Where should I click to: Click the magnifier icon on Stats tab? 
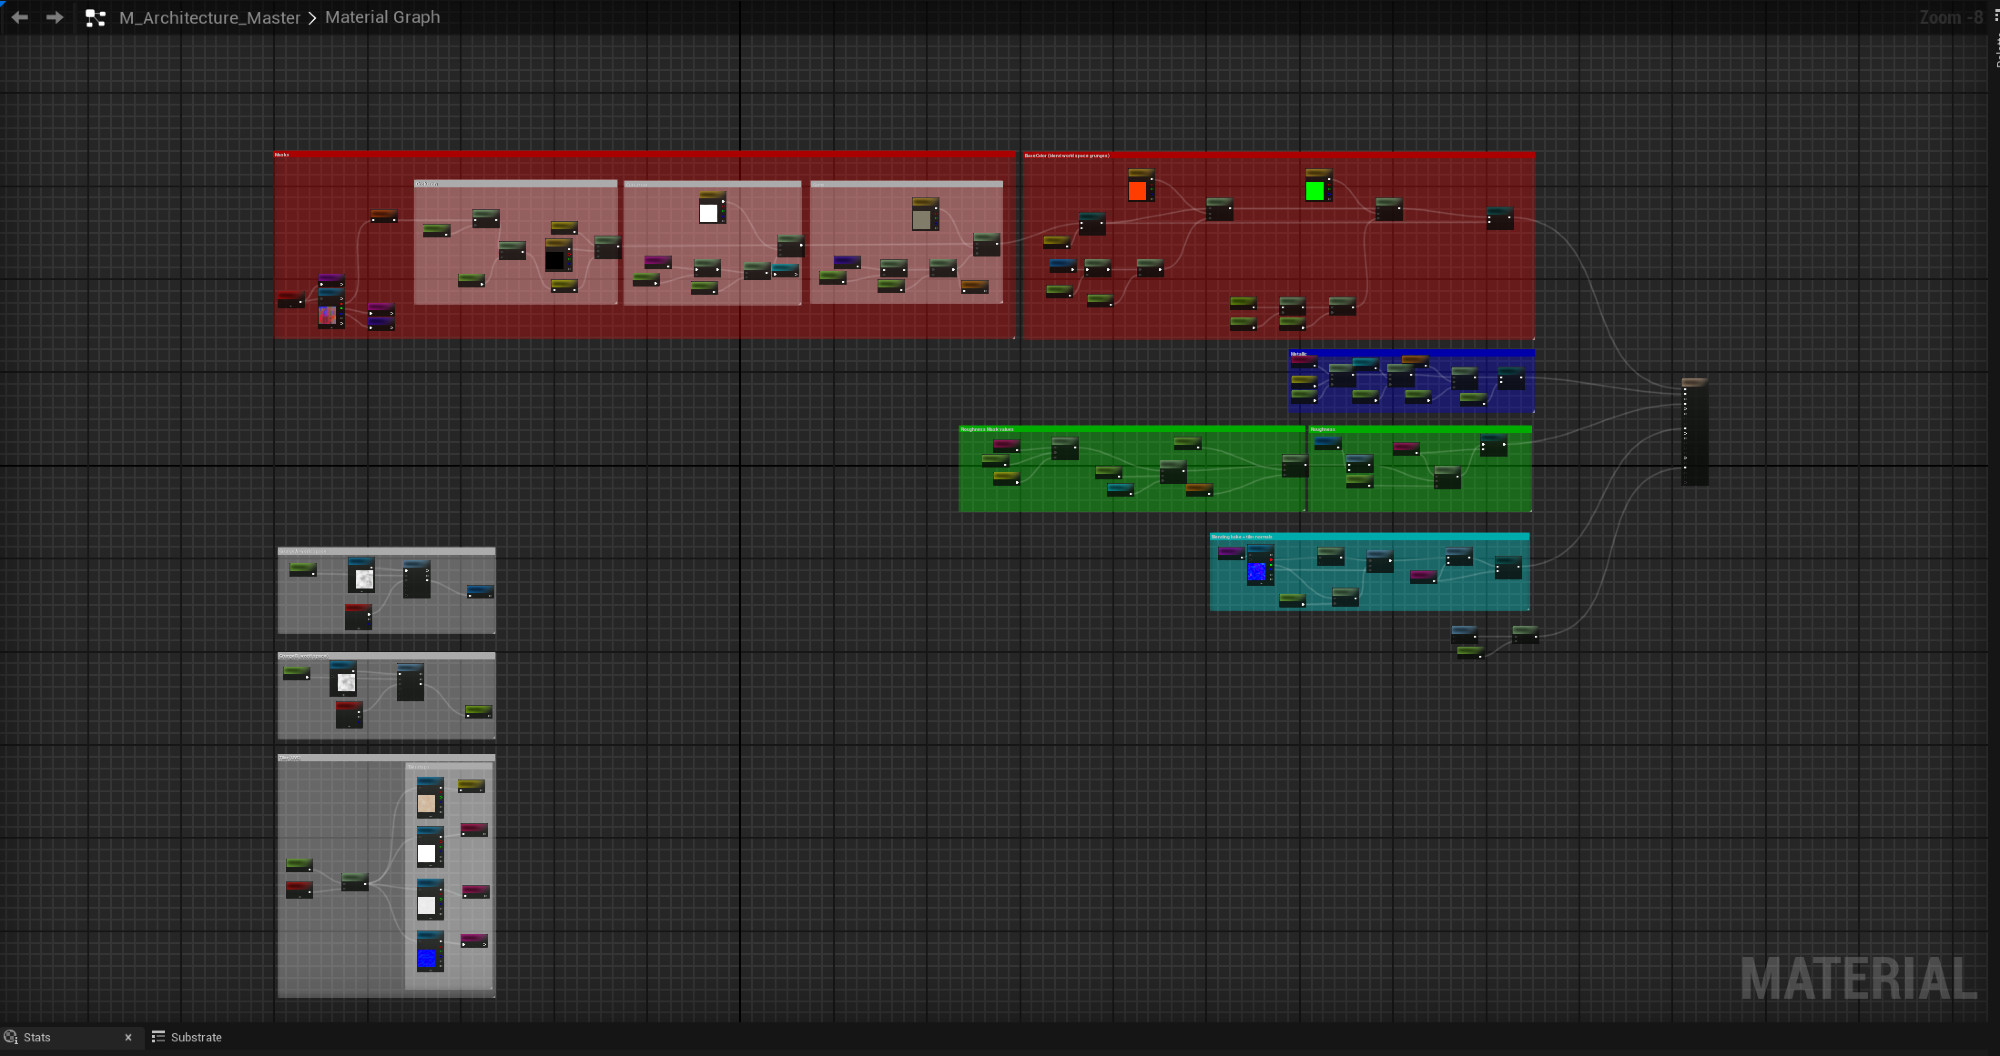[11, 1037]
